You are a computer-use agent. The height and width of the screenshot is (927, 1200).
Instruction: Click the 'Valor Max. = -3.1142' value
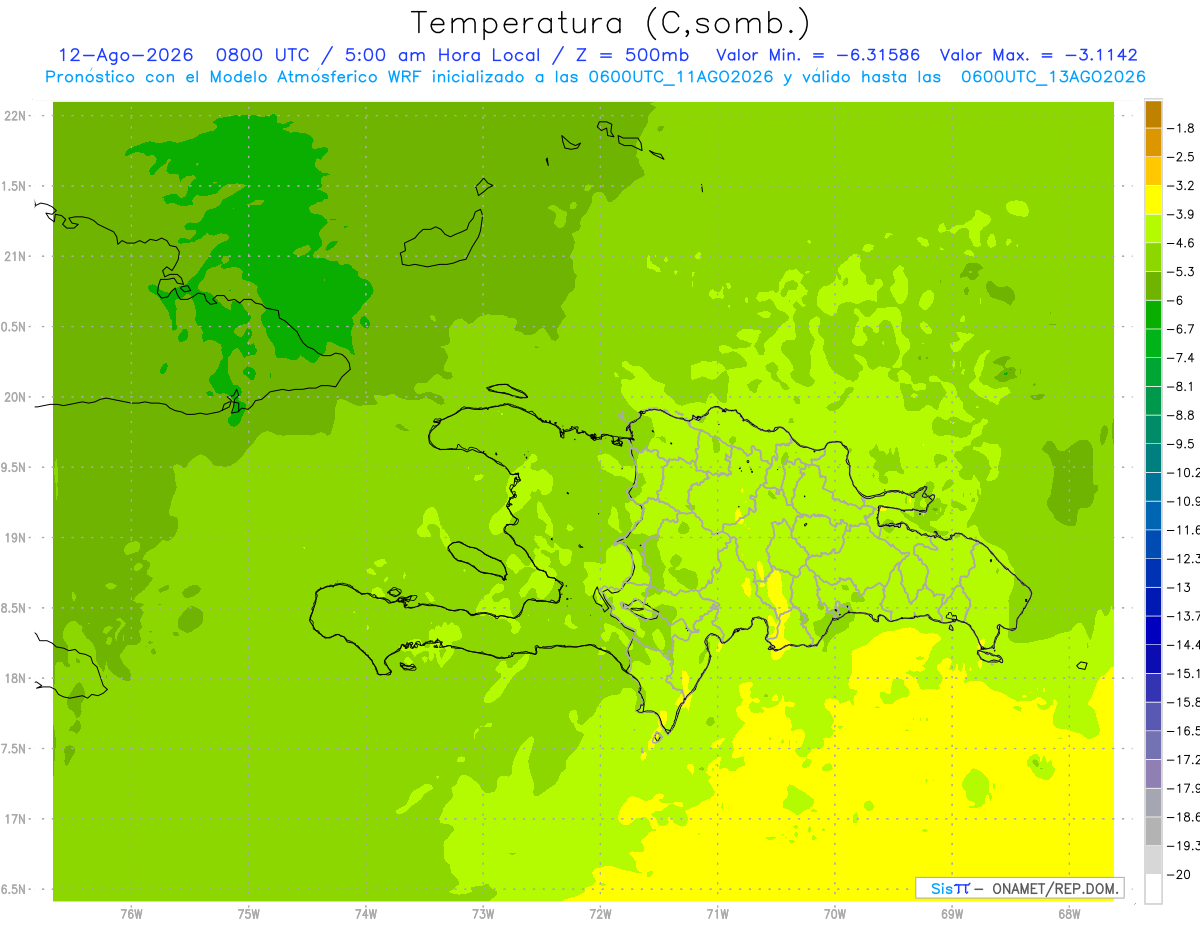(x=1039, y=55)
